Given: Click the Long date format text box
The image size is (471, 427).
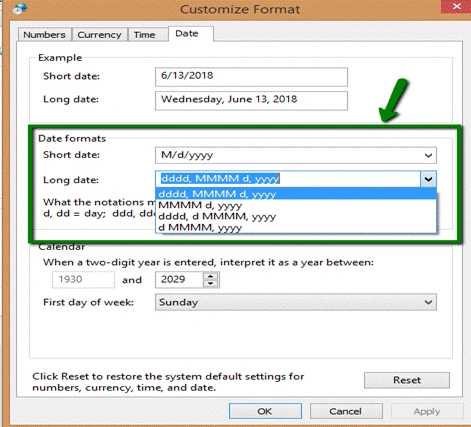Looking at the screenshot, I should pyautogui.click(x=288, y=179).
